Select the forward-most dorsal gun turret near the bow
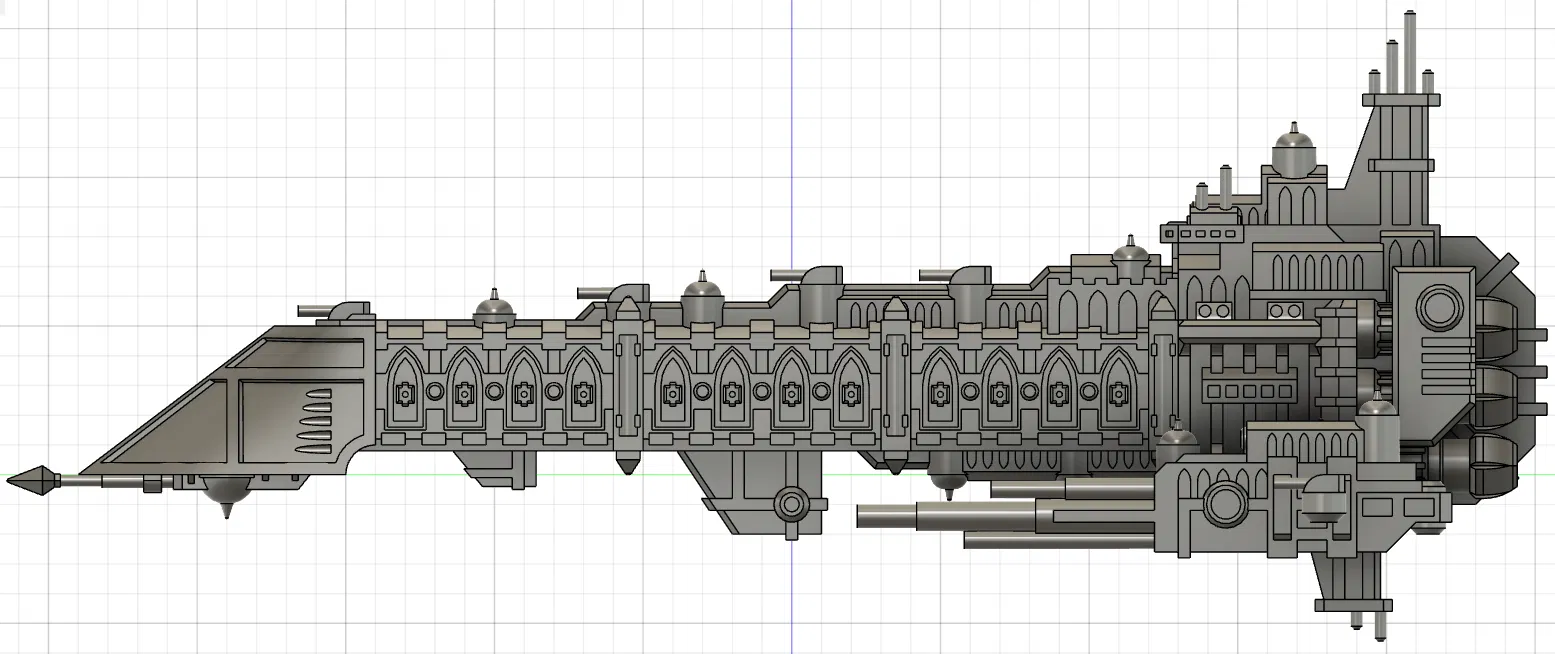The image size is (1555, 654). [x=338, y=311]
